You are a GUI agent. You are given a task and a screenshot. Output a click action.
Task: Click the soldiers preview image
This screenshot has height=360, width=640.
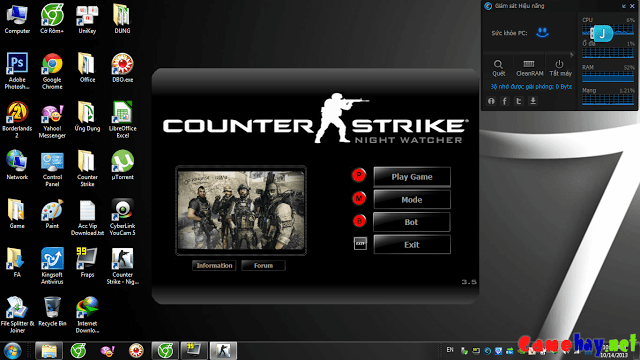tap(241, 210)
